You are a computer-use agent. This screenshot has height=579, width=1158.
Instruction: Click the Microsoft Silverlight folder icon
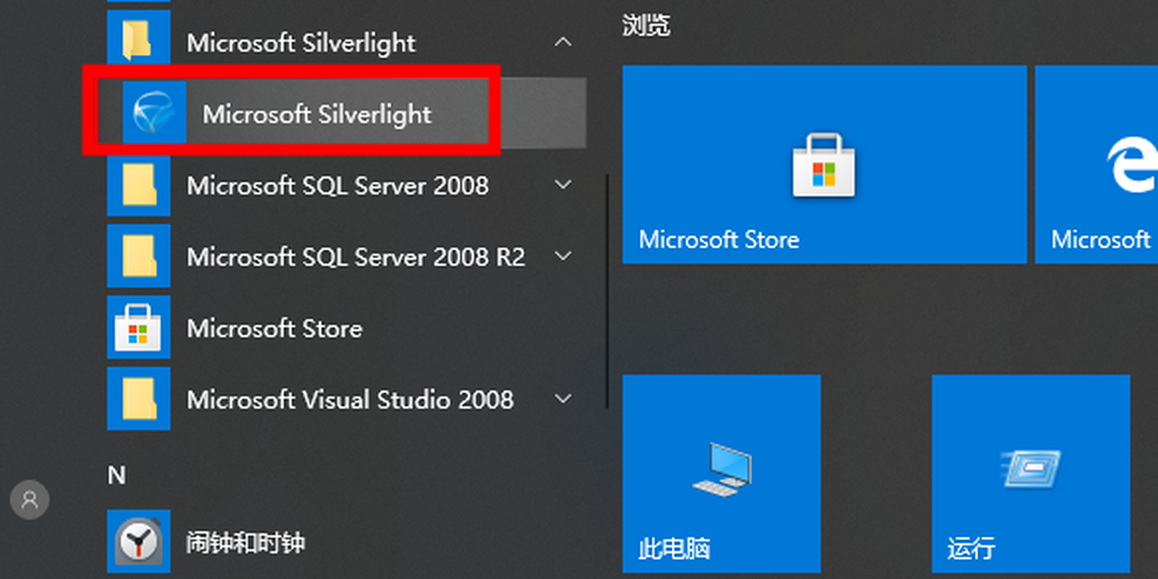point(138,42)
